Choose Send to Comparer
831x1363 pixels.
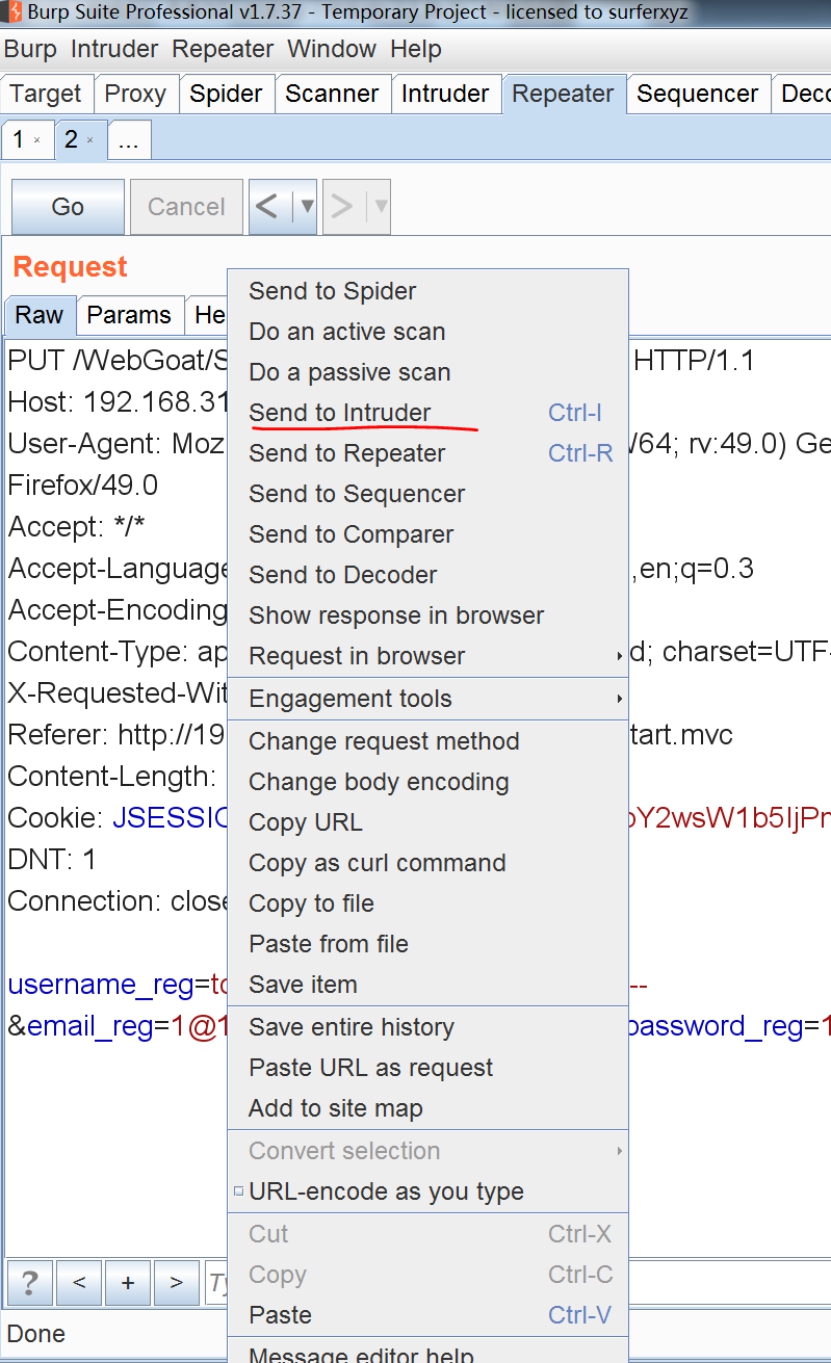tap(428, 534)
